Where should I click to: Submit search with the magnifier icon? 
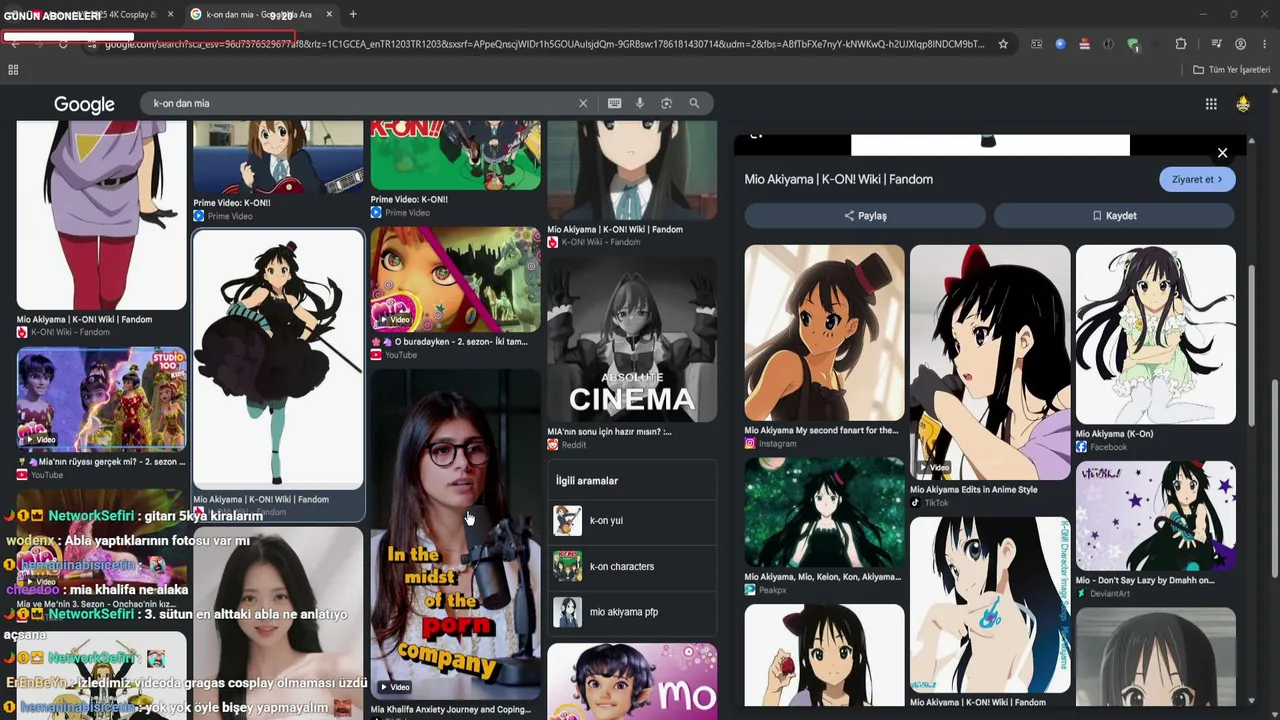(694, 103)
